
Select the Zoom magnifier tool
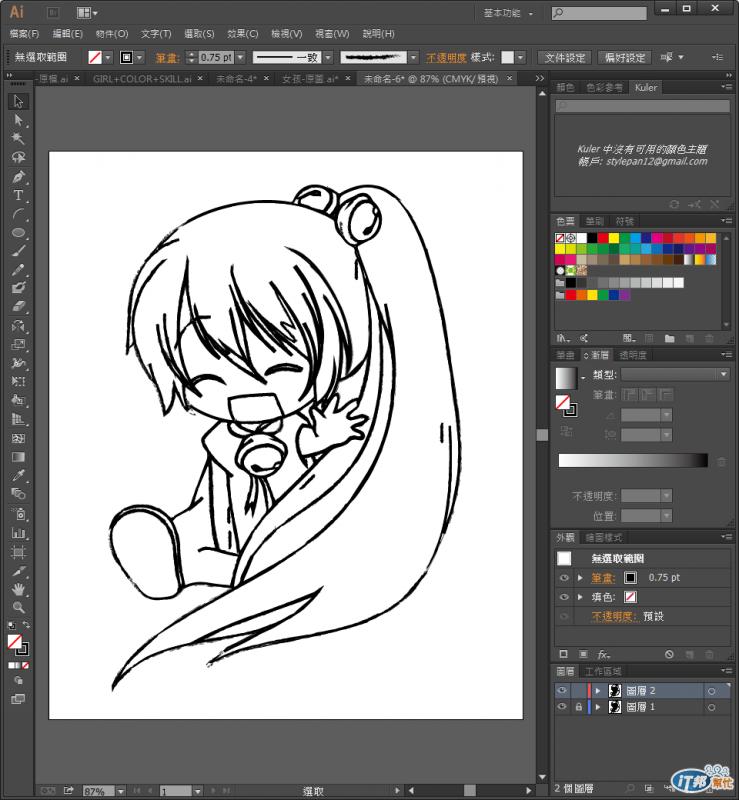click(18, 607)
